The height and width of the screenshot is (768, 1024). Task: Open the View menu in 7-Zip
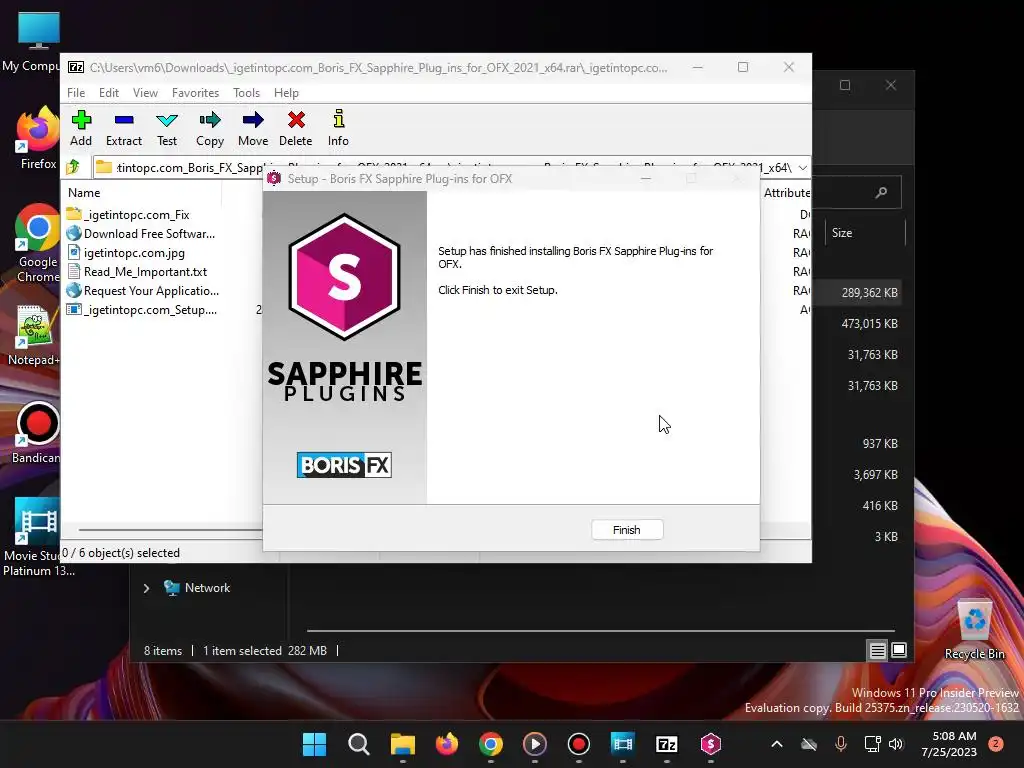145,93
